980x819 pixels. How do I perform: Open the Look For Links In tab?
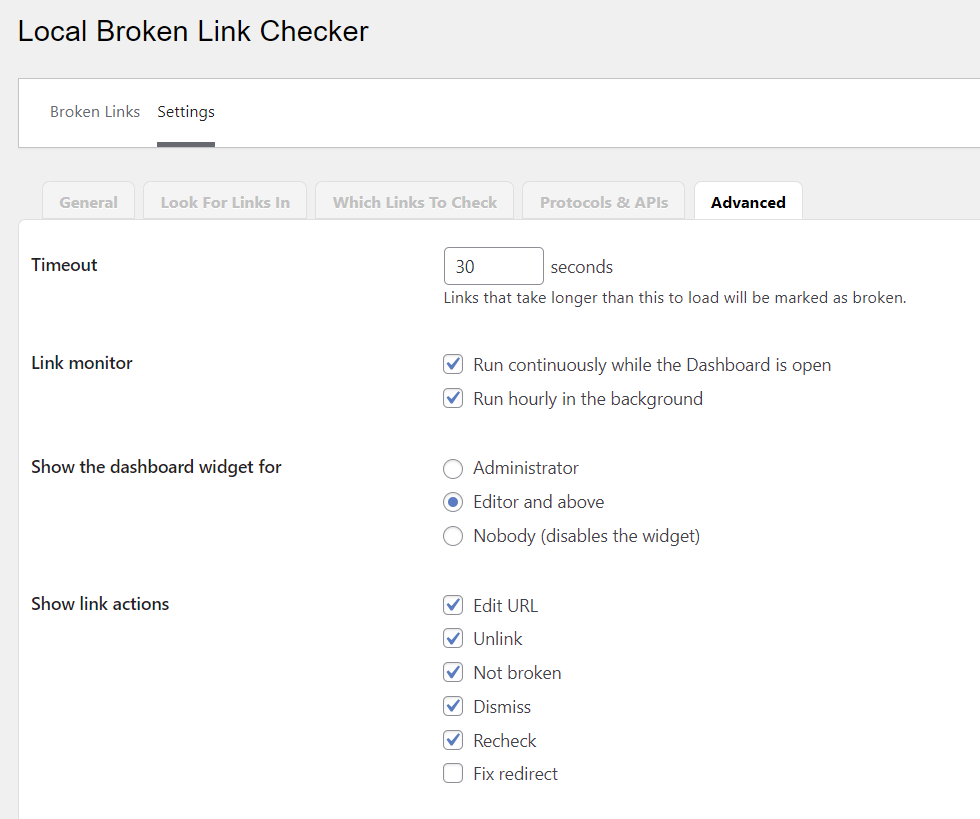224,201
